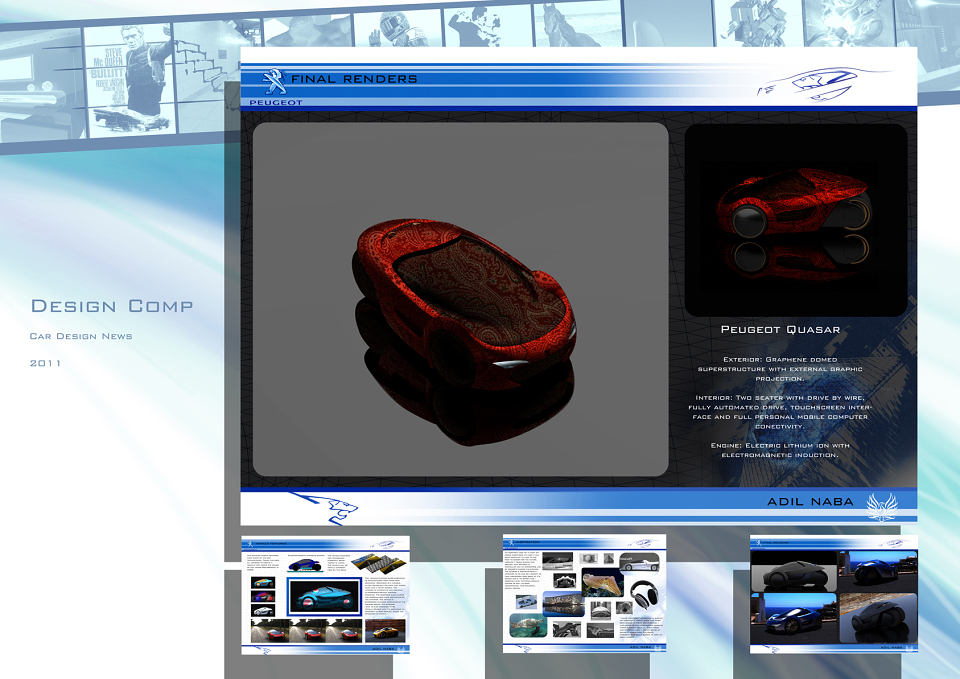Open the final renders board thumbnail
Image resolution: width=960 pixels, height=679 pixels.
[x=834, y=594]
